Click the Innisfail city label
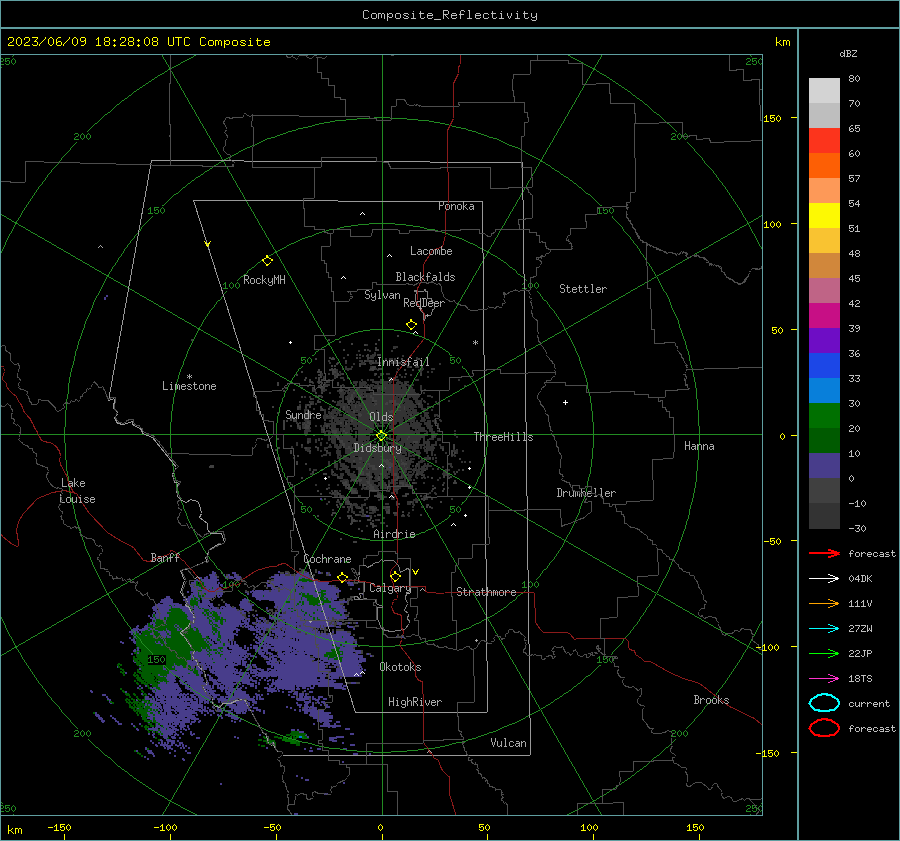The width and height of the screenshot is (900, 841). coord(403,362)
